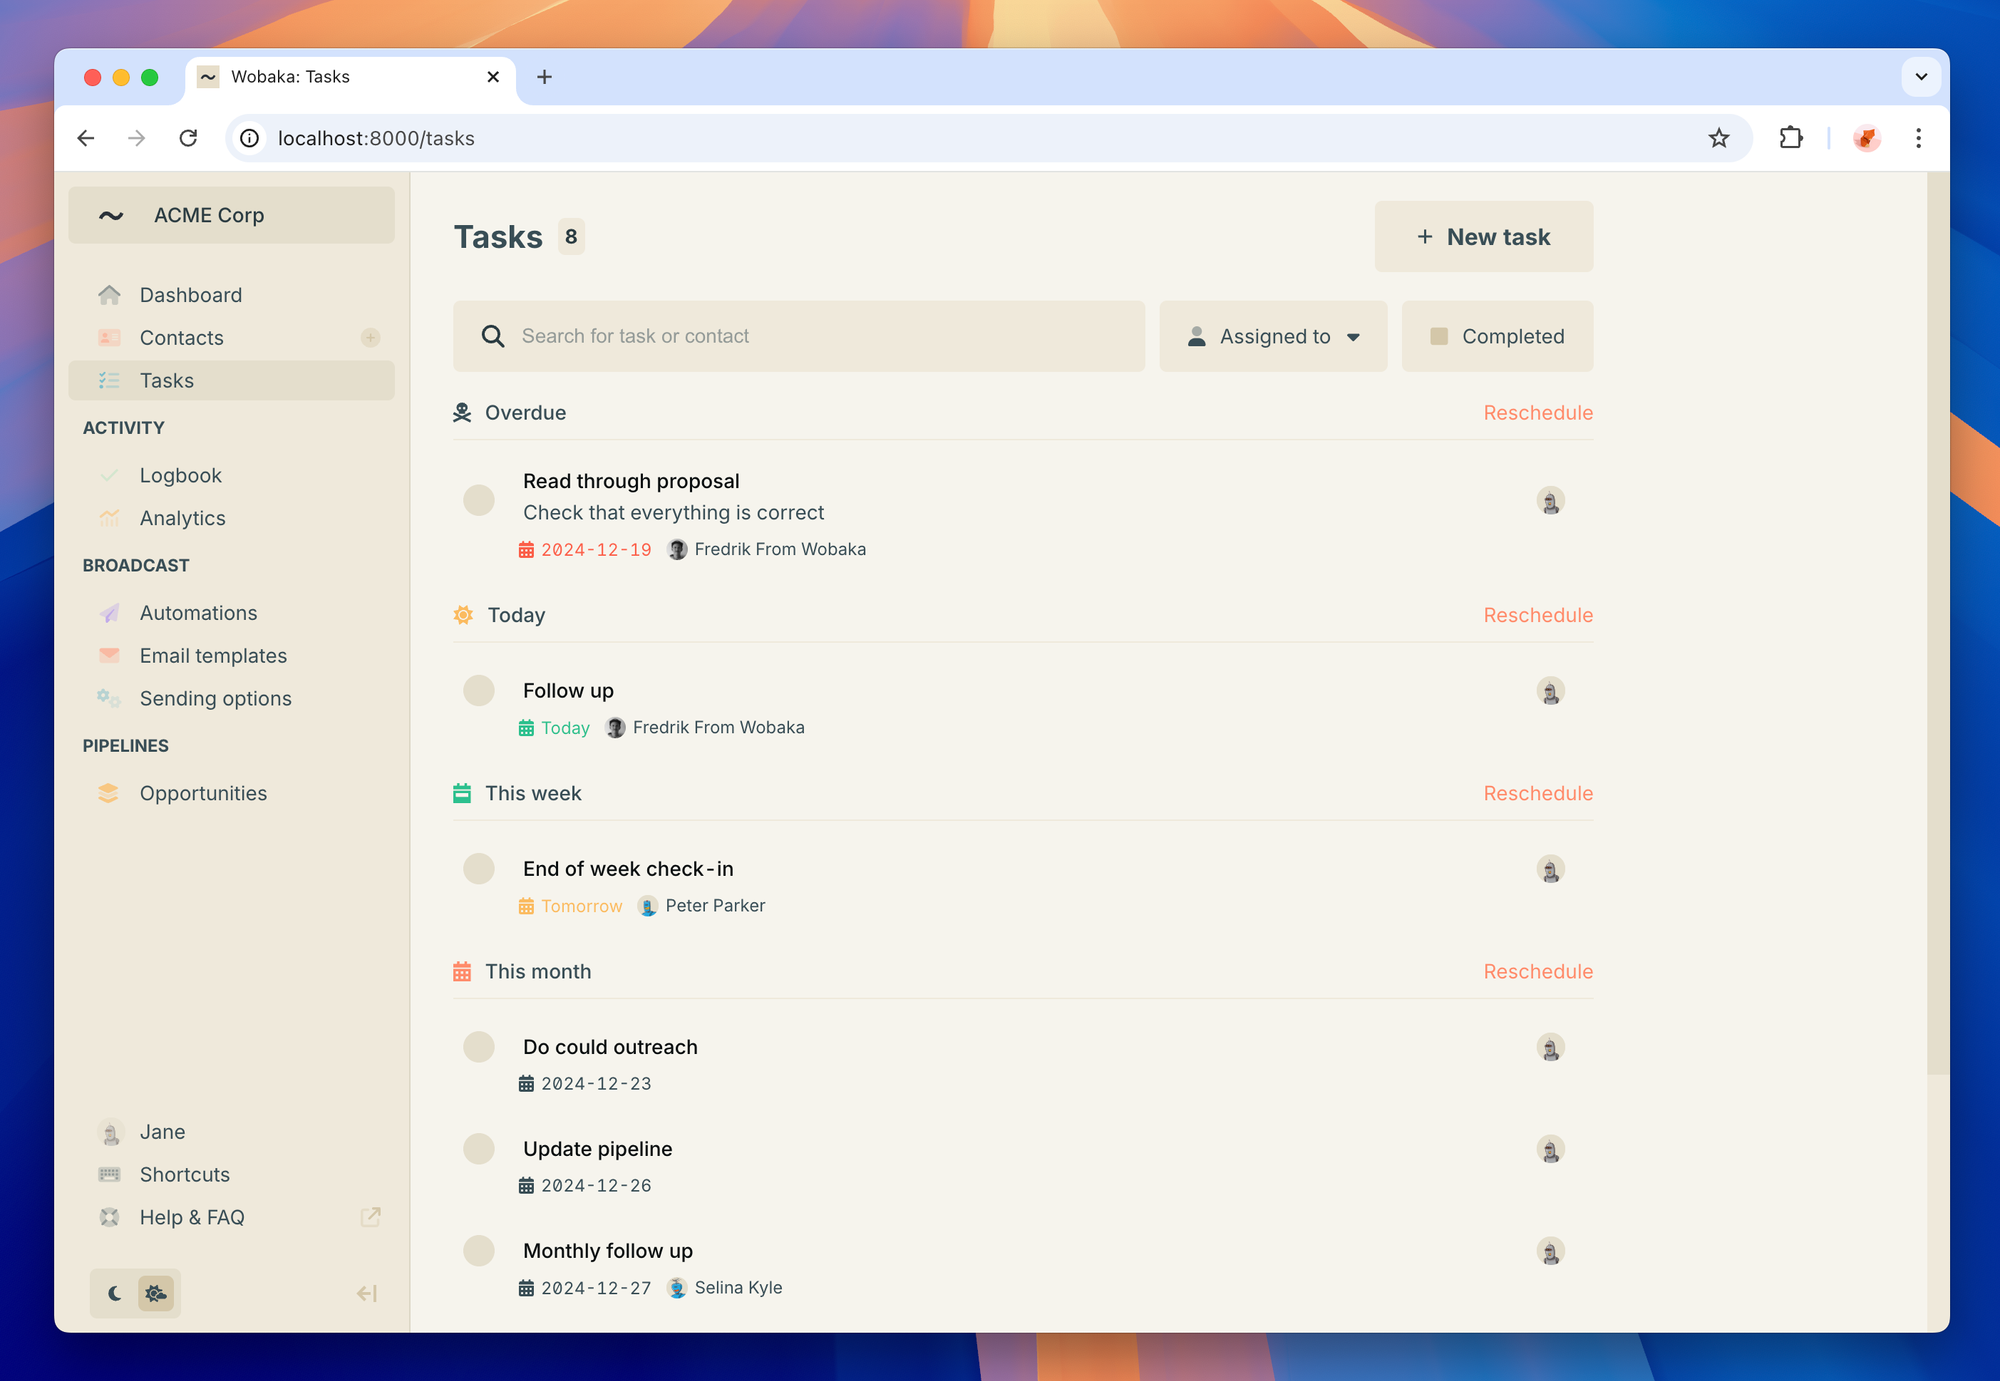
Task: Open contact Selina Kyle
Action: tap(725, 1288)
